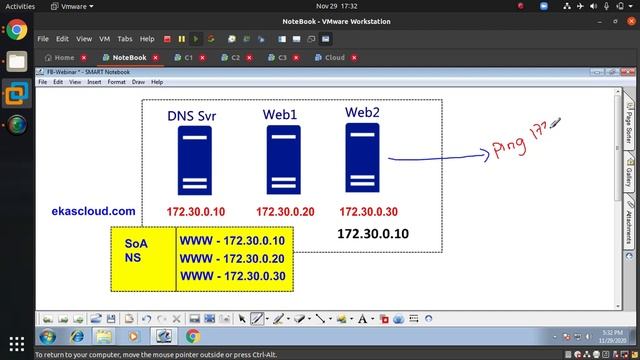Image resolution: width=640 pixels, height=360 pixels.
Task: Click the screen shade monitor icon
Action: pyautogui.click(x=195, y=319)
